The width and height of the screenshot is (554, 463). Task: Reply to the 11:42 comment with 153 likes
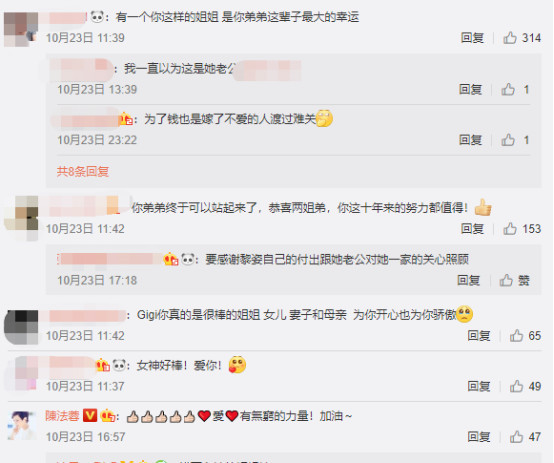point(472,229)
